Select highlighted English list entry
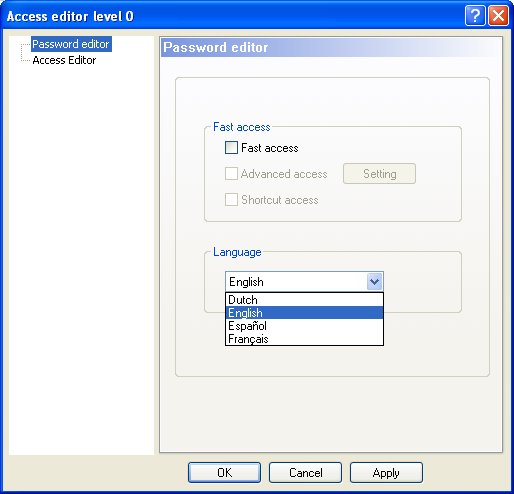Viewport: 514px width, 494px height. 304,313
